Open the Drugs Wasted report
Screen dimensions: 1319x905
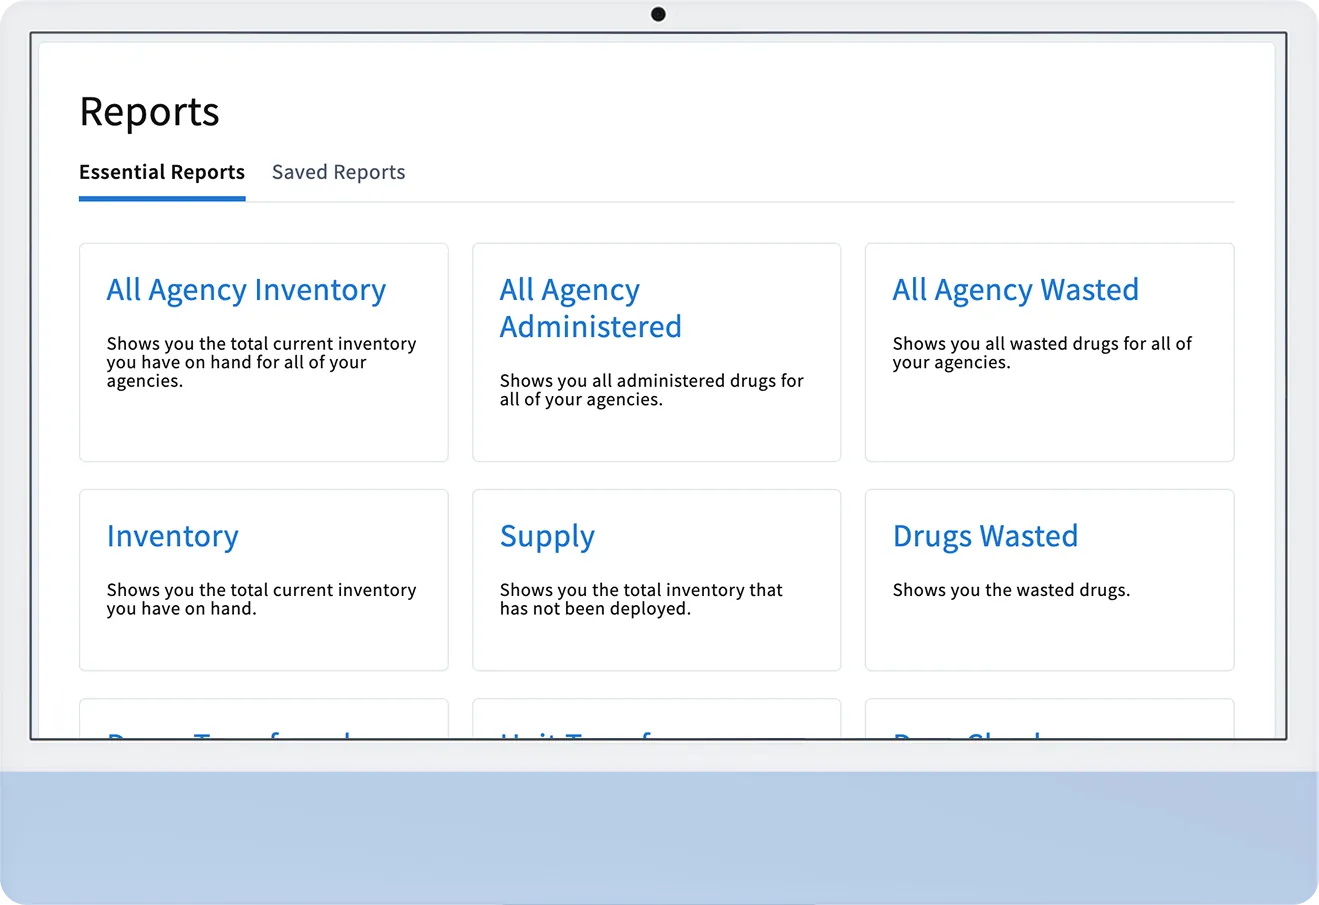tap(985, 537)
